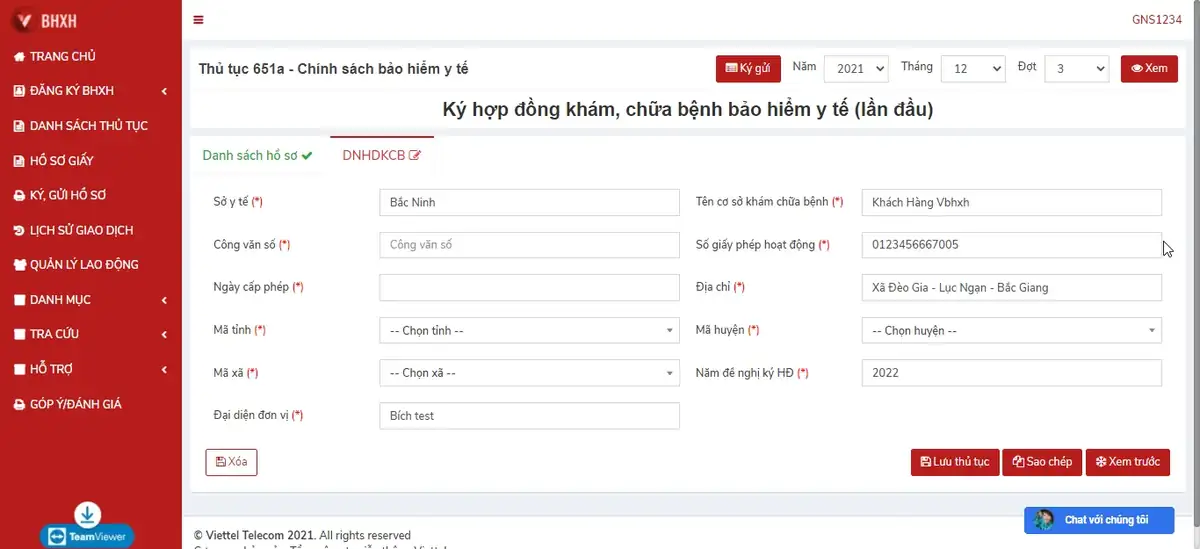Screen dimensions: 1200x549
Task: Open the Năm year dropdown
Action: click(856, 68)
